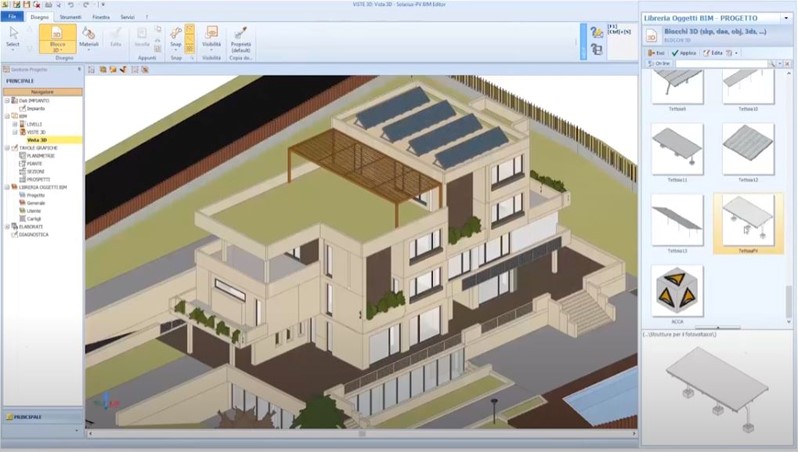Viewport: 798px width, 452px height.
Task: Click the Incolla paste icon
Action: (142, 38)
